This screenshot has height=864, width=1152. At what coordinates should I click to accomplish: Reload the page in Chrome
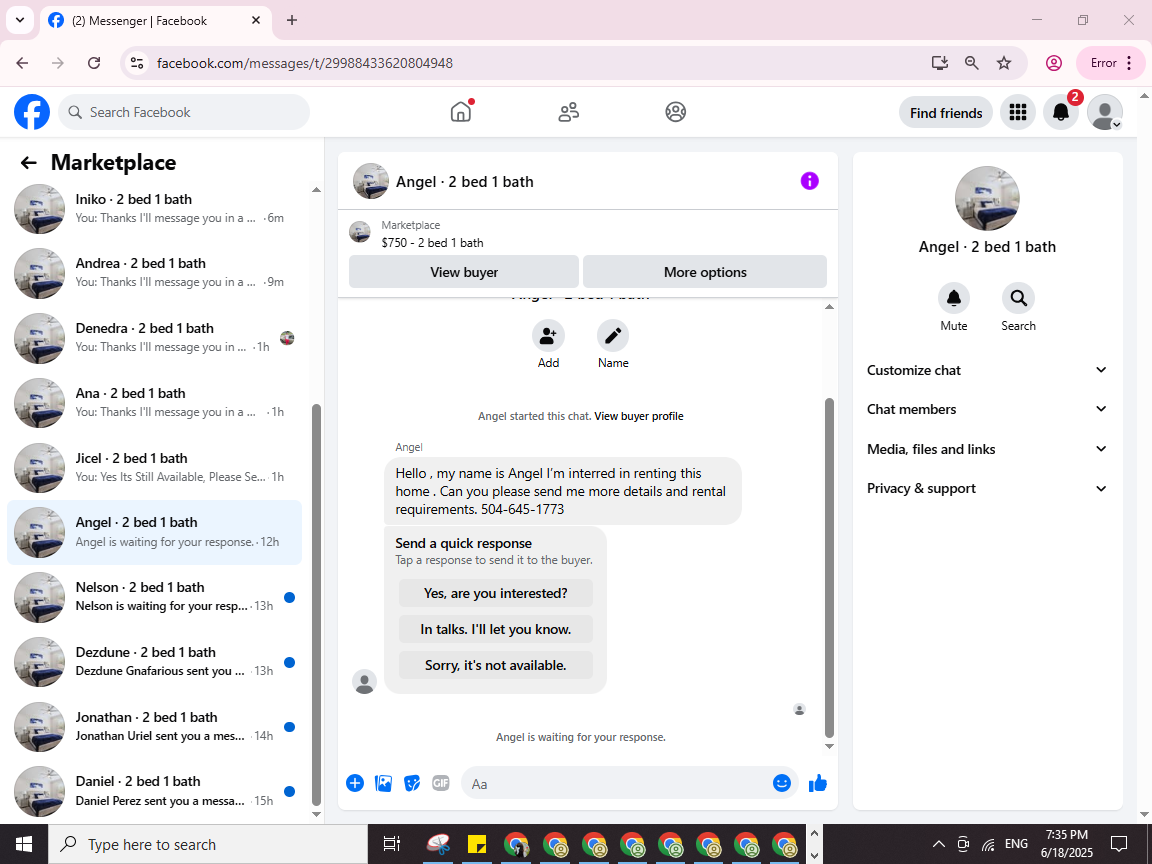[94, 63]
